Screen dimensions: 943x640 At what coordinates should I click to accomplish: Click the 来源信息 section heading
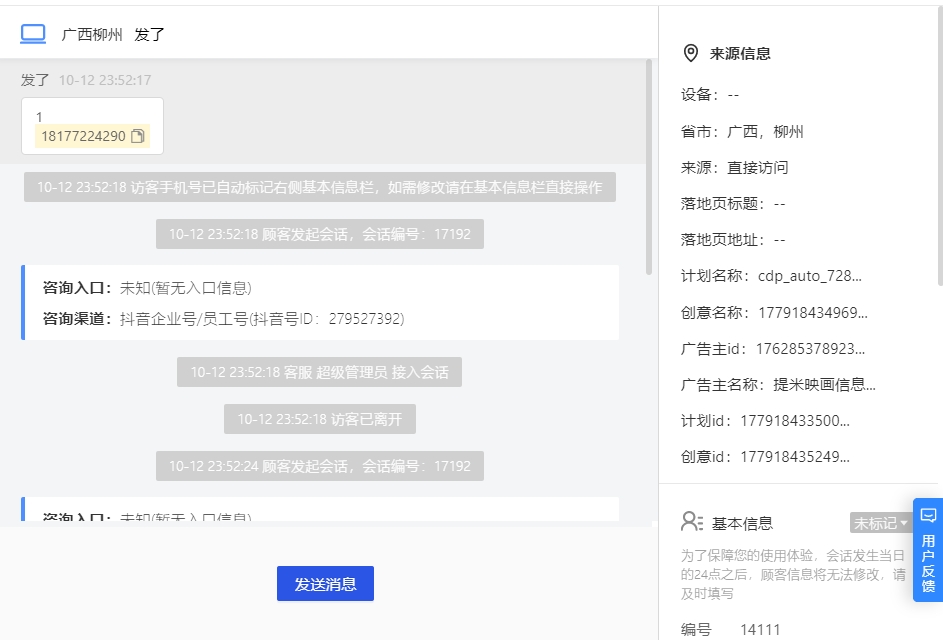point(740,54)
